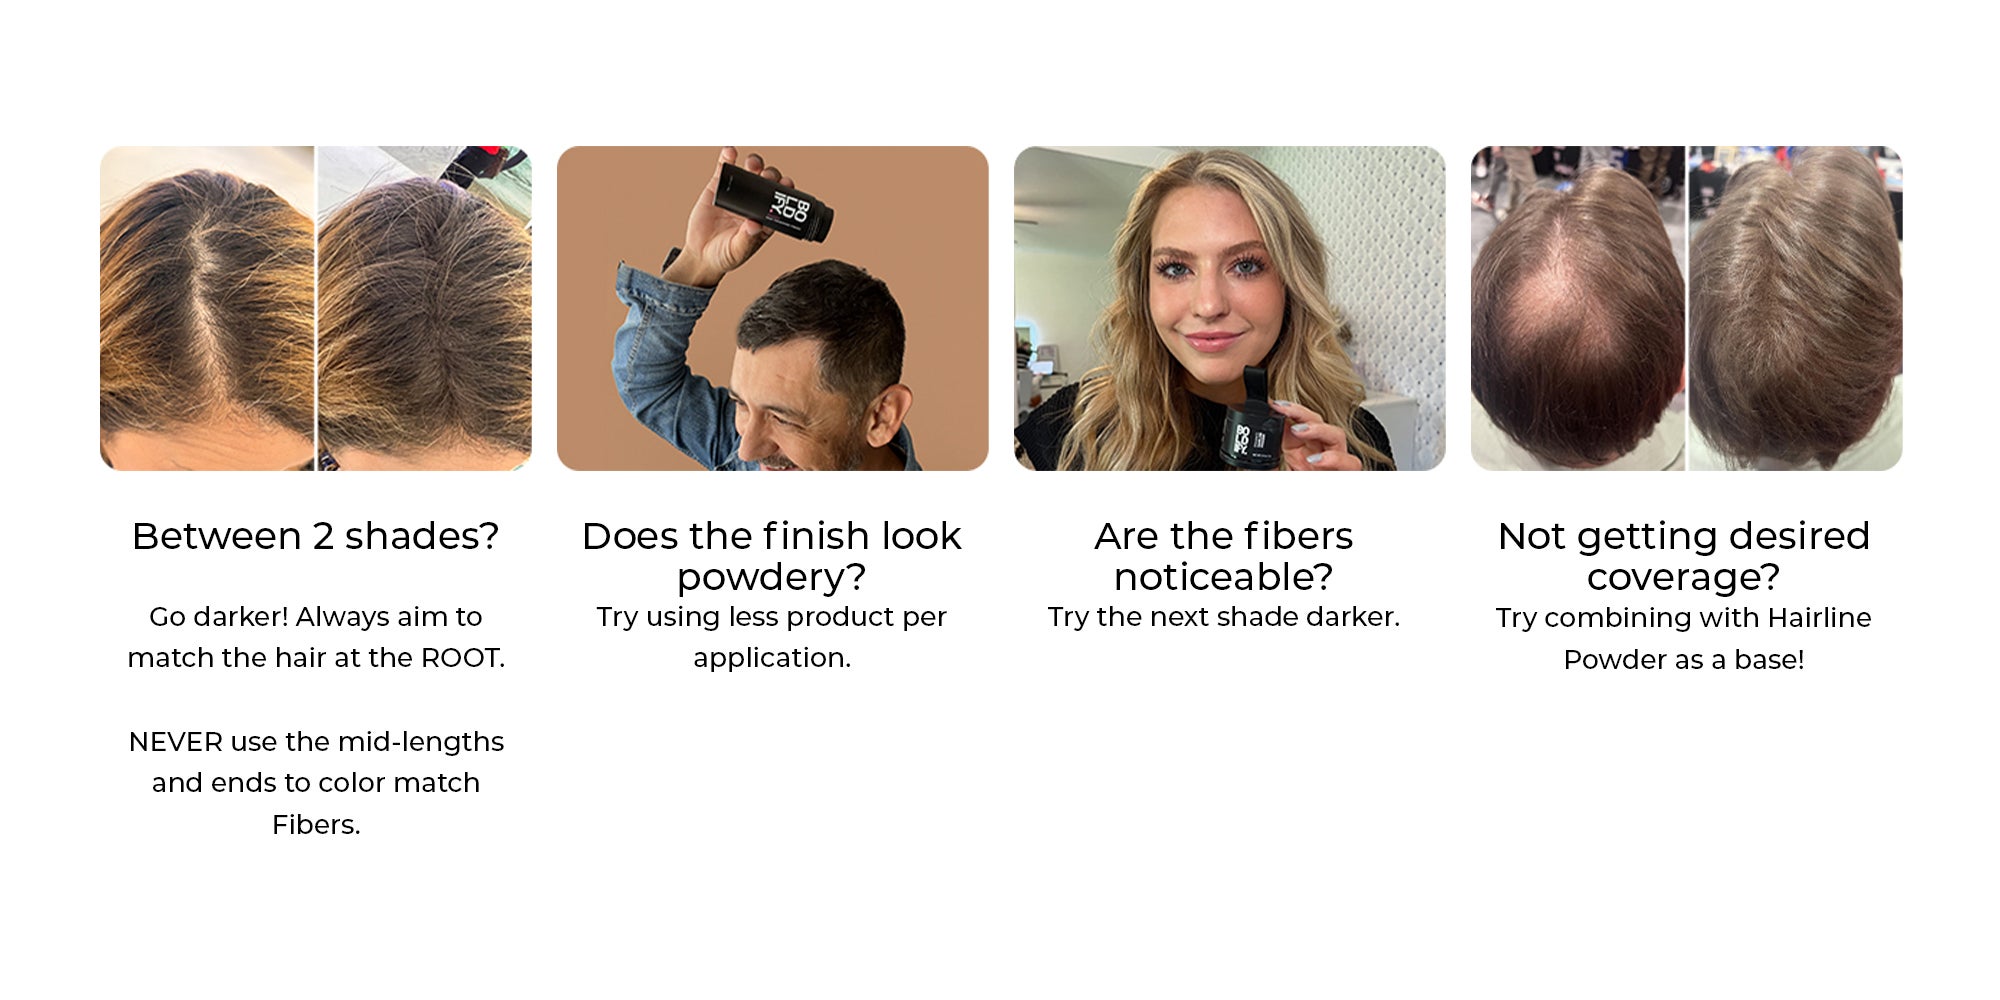Click the hair part before-after image
Screen dimensions: 2000x1000
point(316,308)
